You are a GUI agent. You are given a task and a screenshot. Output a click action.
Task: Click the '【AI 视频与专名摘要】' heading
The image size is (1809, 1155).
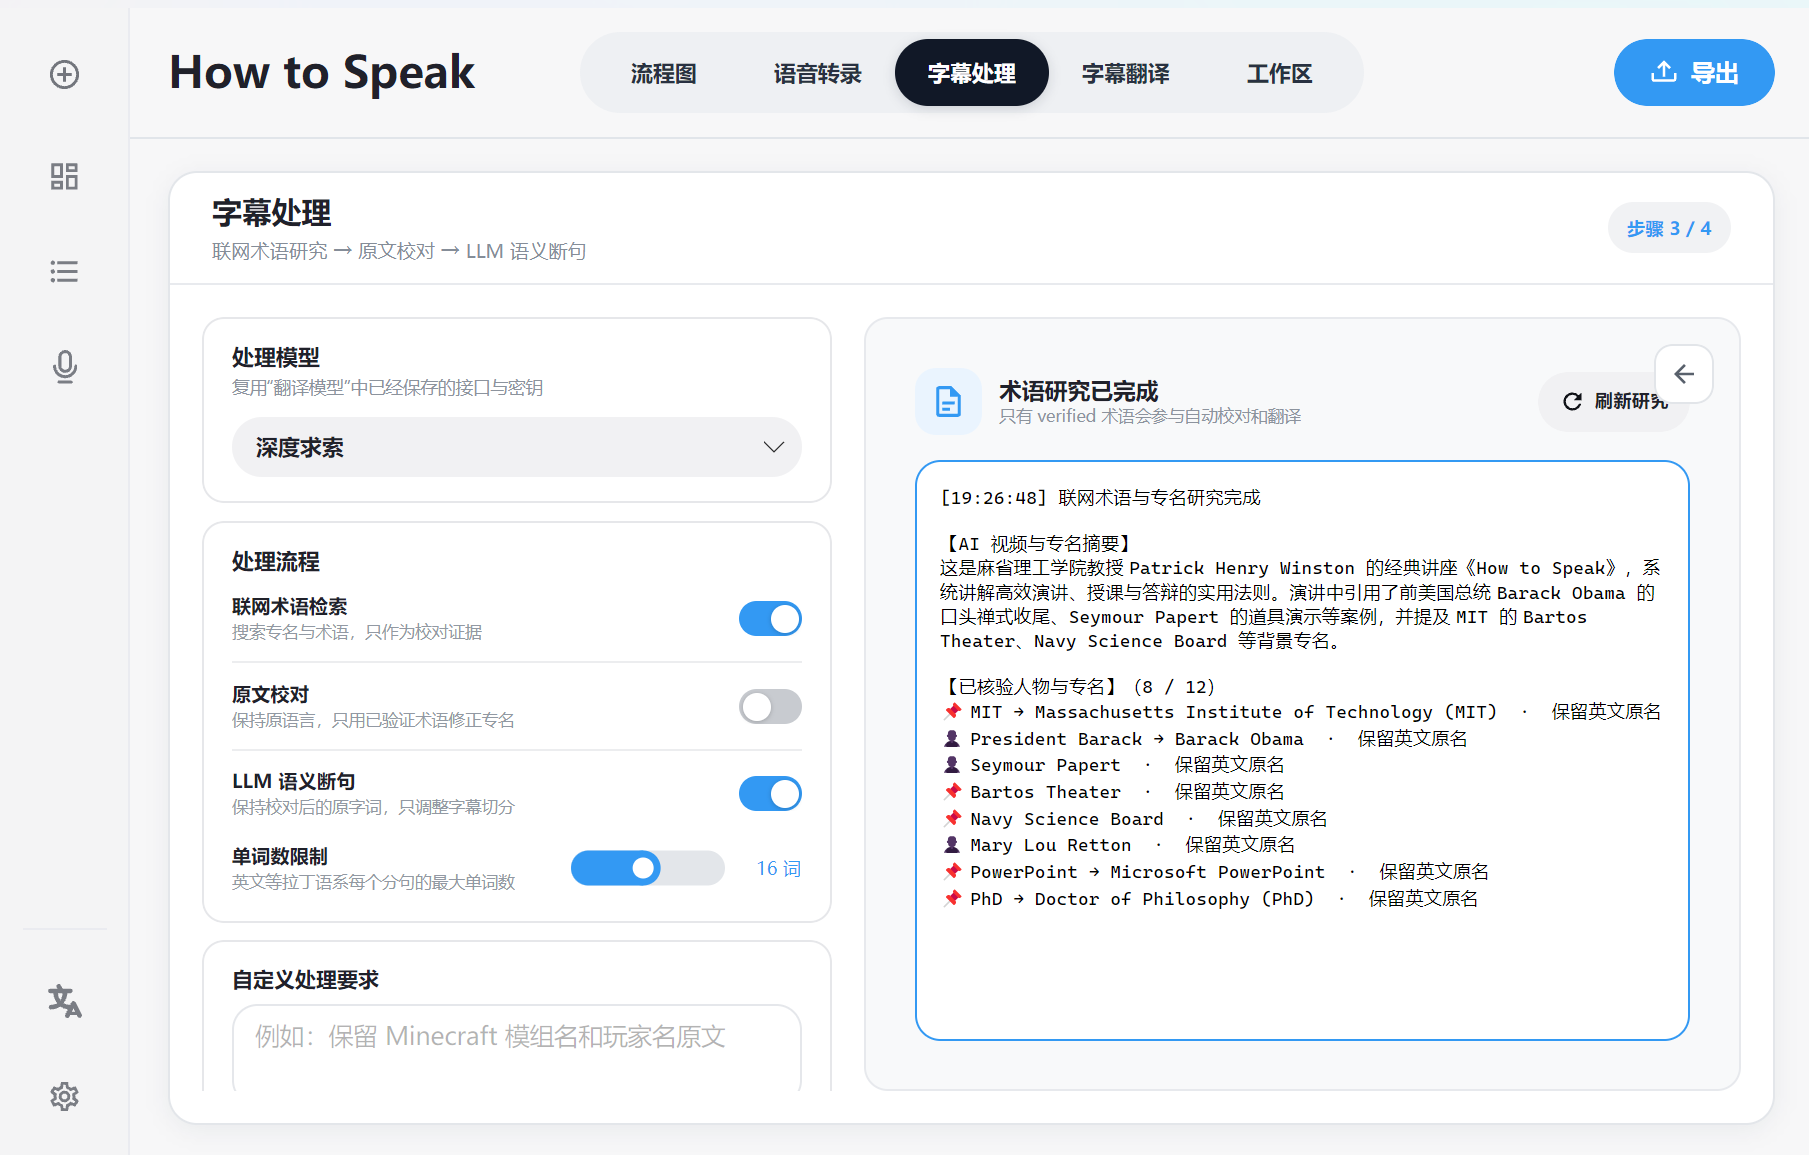[x=1037, y=544]
